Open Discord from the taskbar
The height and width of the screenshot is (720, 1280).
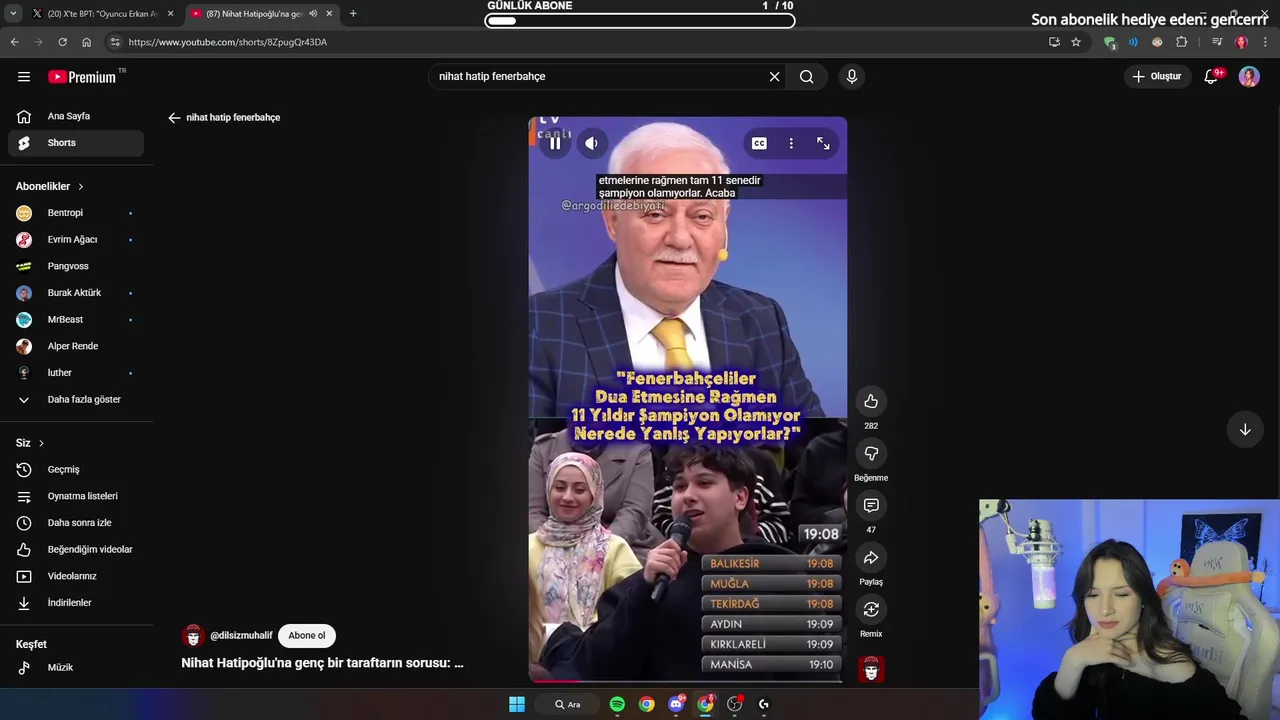[x=677, y=704]
